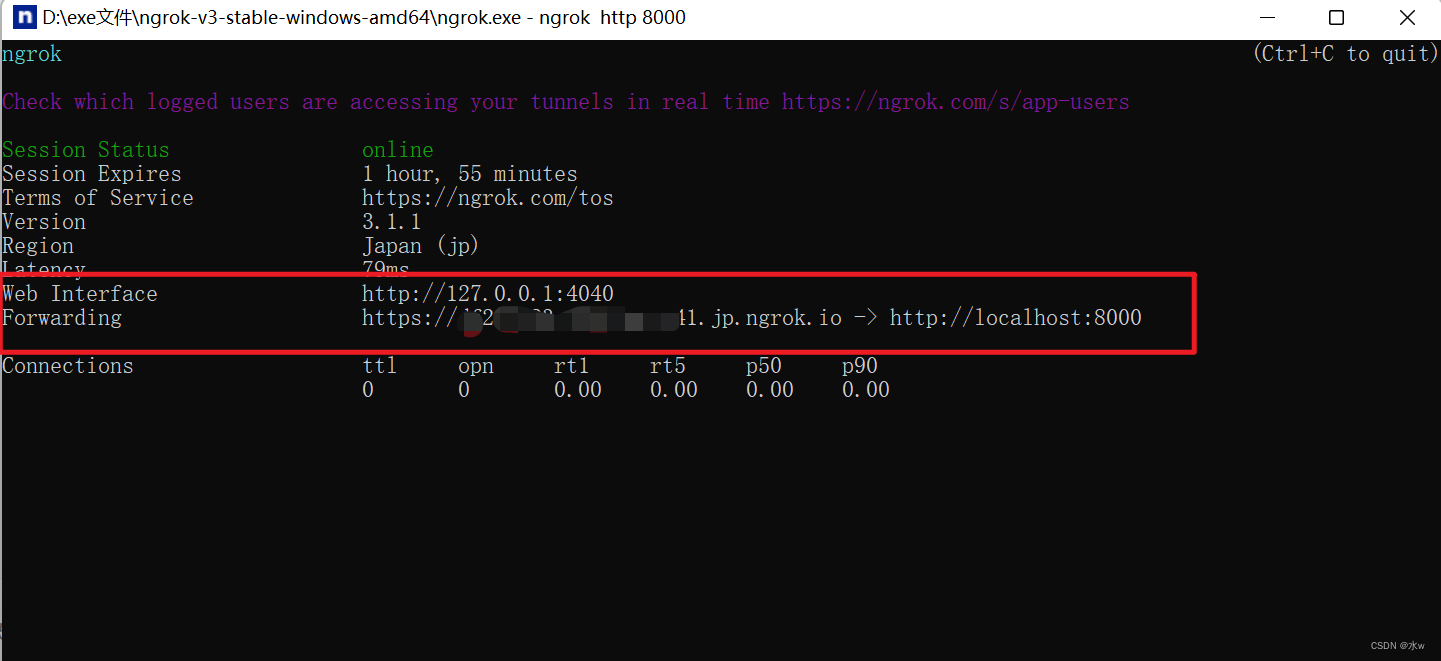Click the forwarding https jp.ngrok.io URL
The width and height of the screenshot is (1441, 661).
[x=602, y=318]
